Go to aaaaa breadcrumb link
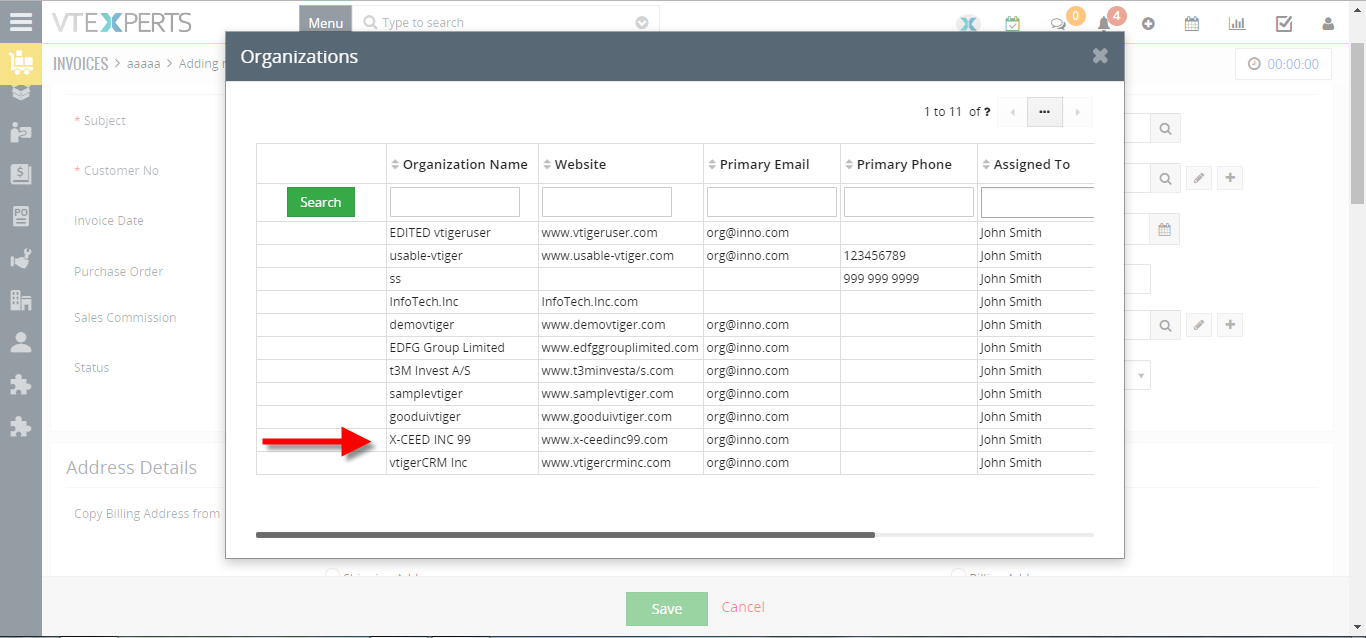Viewport: 1366px width, 638px height. coord(144,63)
